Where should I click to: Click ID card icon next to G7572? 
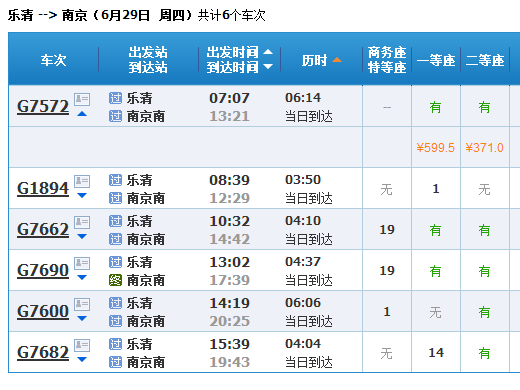click(82, 99)
